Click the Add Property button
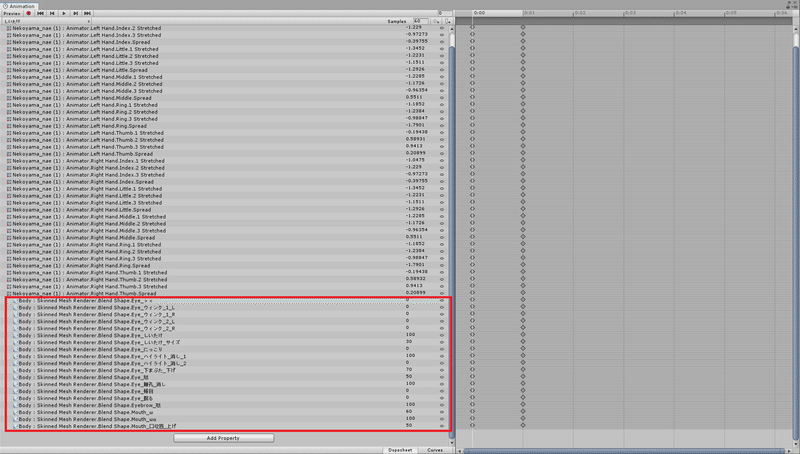The image size is (800, 454). tap(223, 438)
